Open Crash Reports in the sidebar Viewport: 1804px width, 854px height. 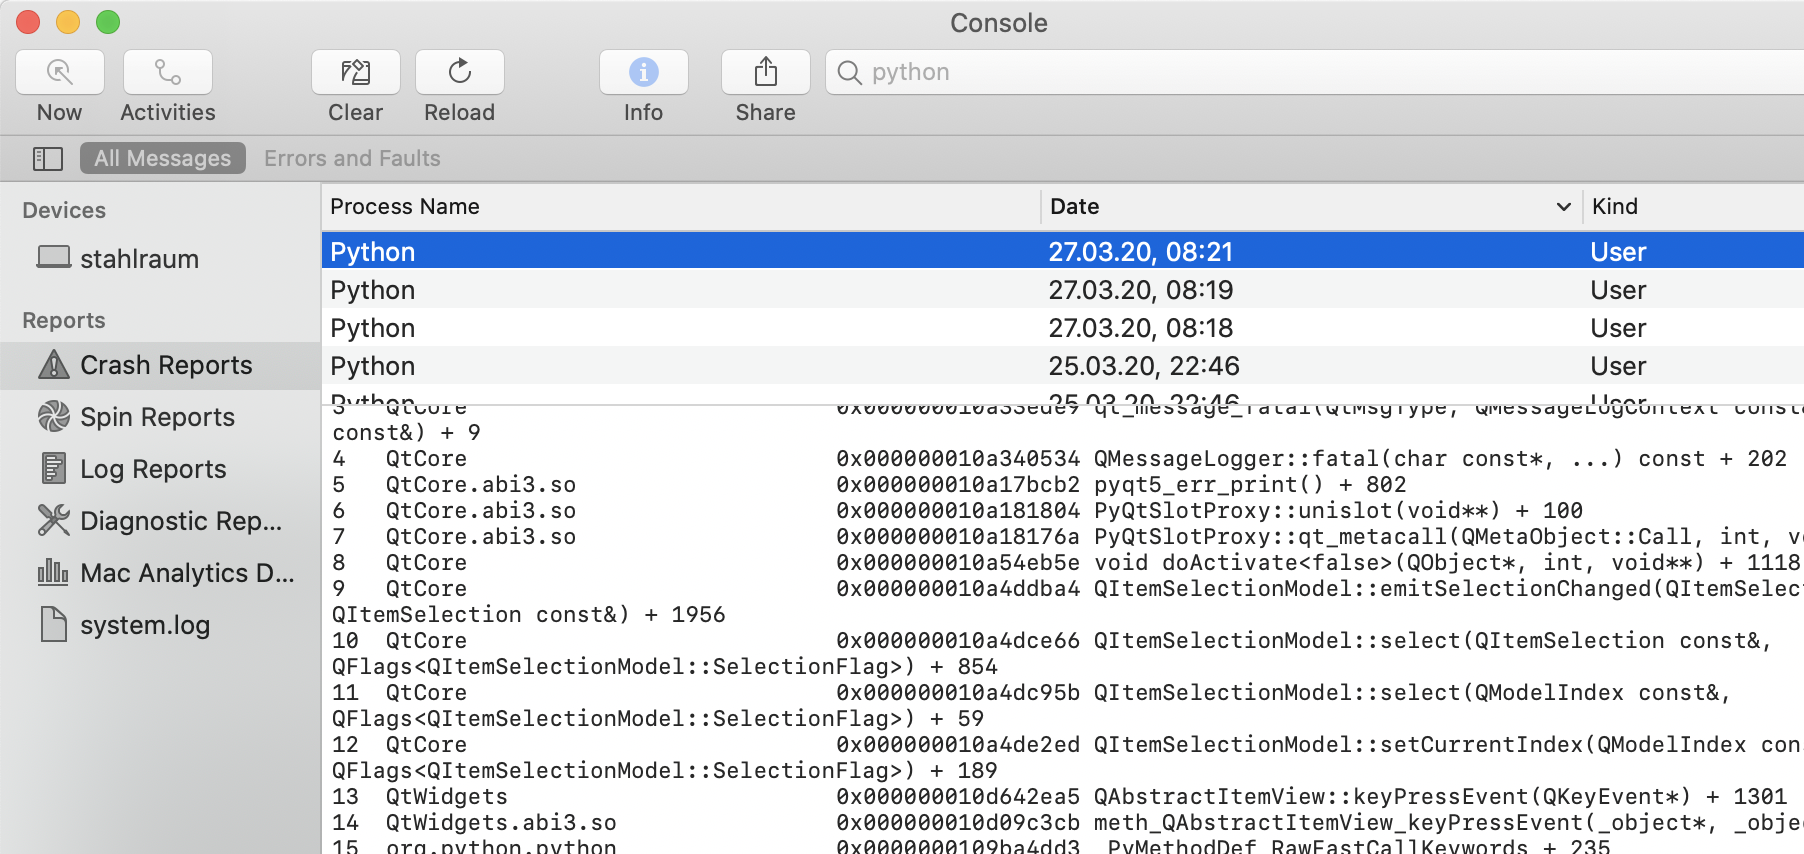click(160, 365)
